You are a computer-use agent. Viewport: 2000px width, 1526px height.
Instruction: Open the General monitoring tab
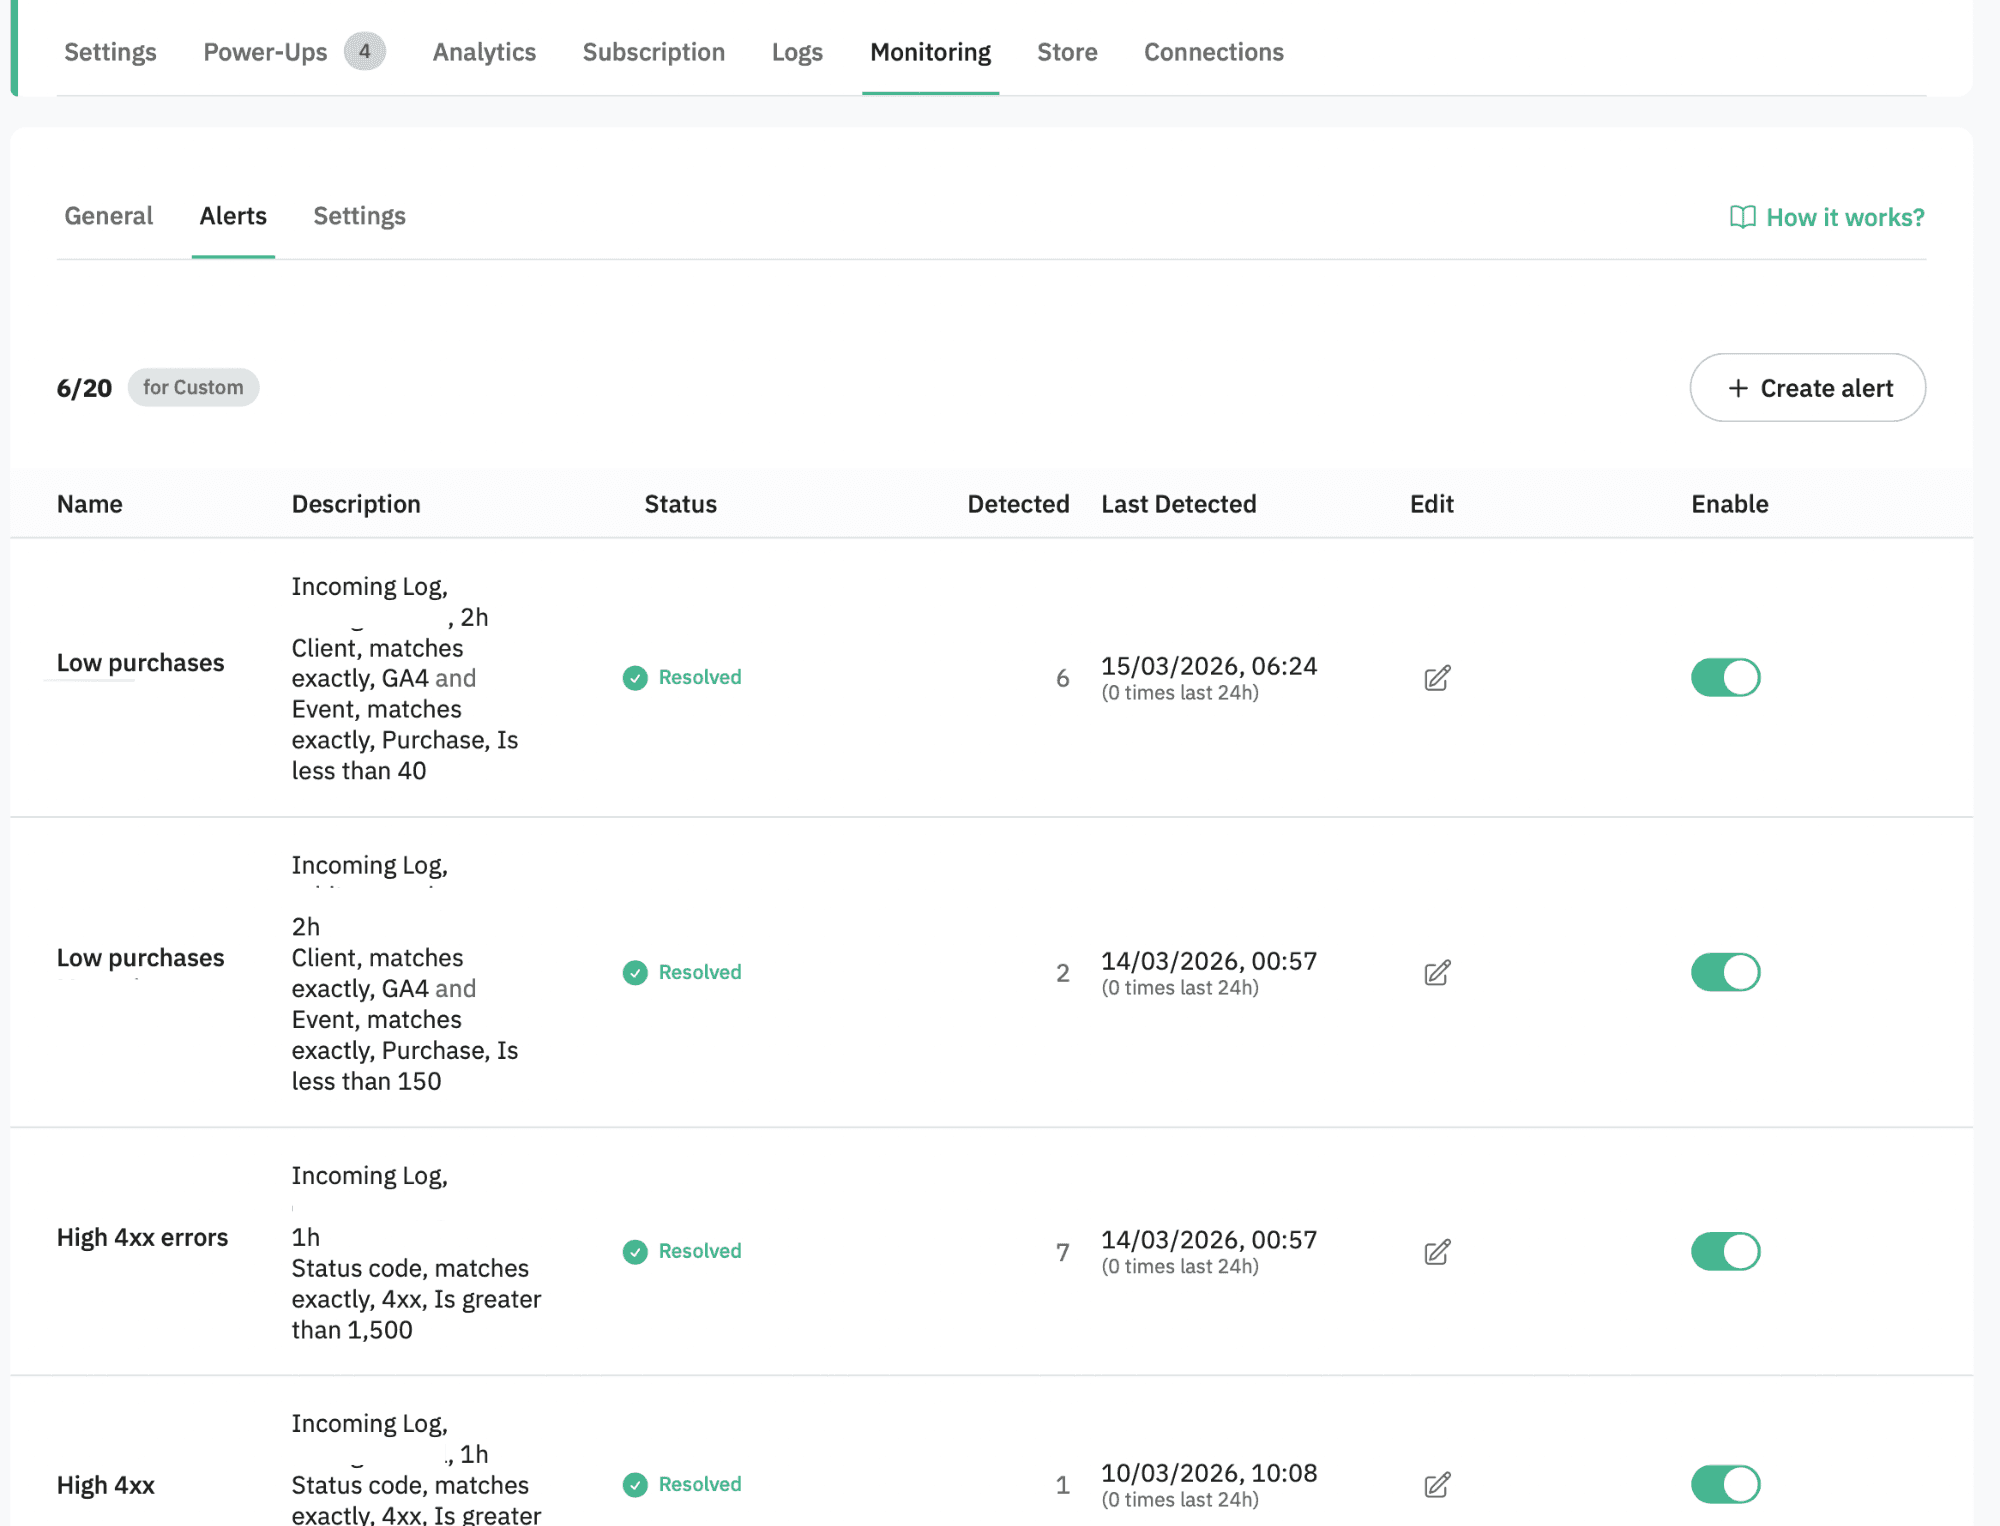tap(108, 216)
